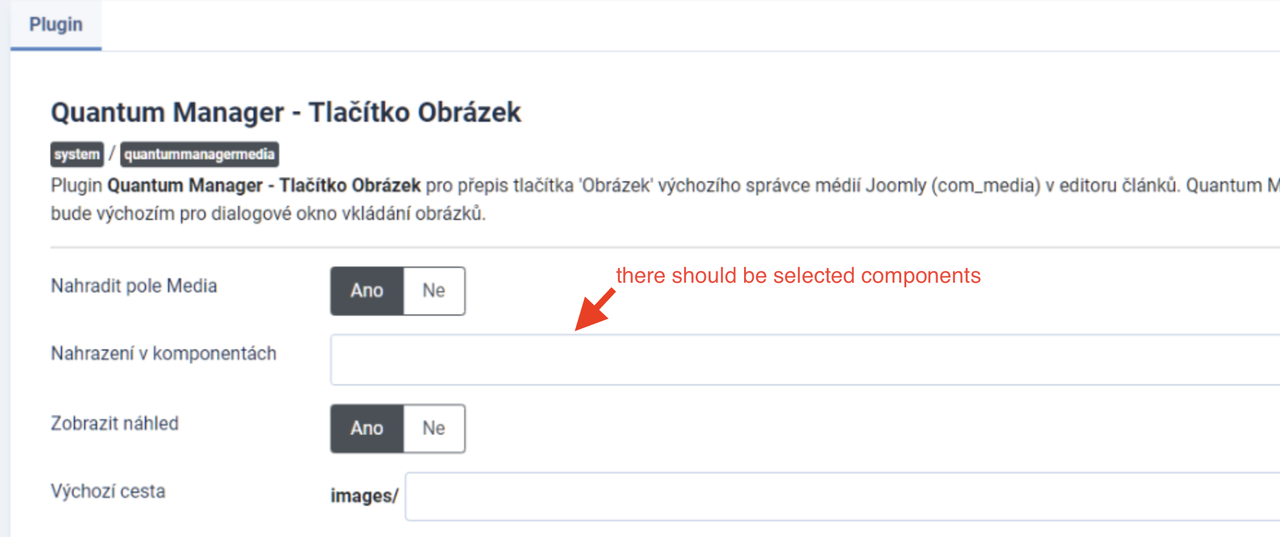Open the Plugin tab
This screenshot has width=1280, height=537.
pos(56,24)
